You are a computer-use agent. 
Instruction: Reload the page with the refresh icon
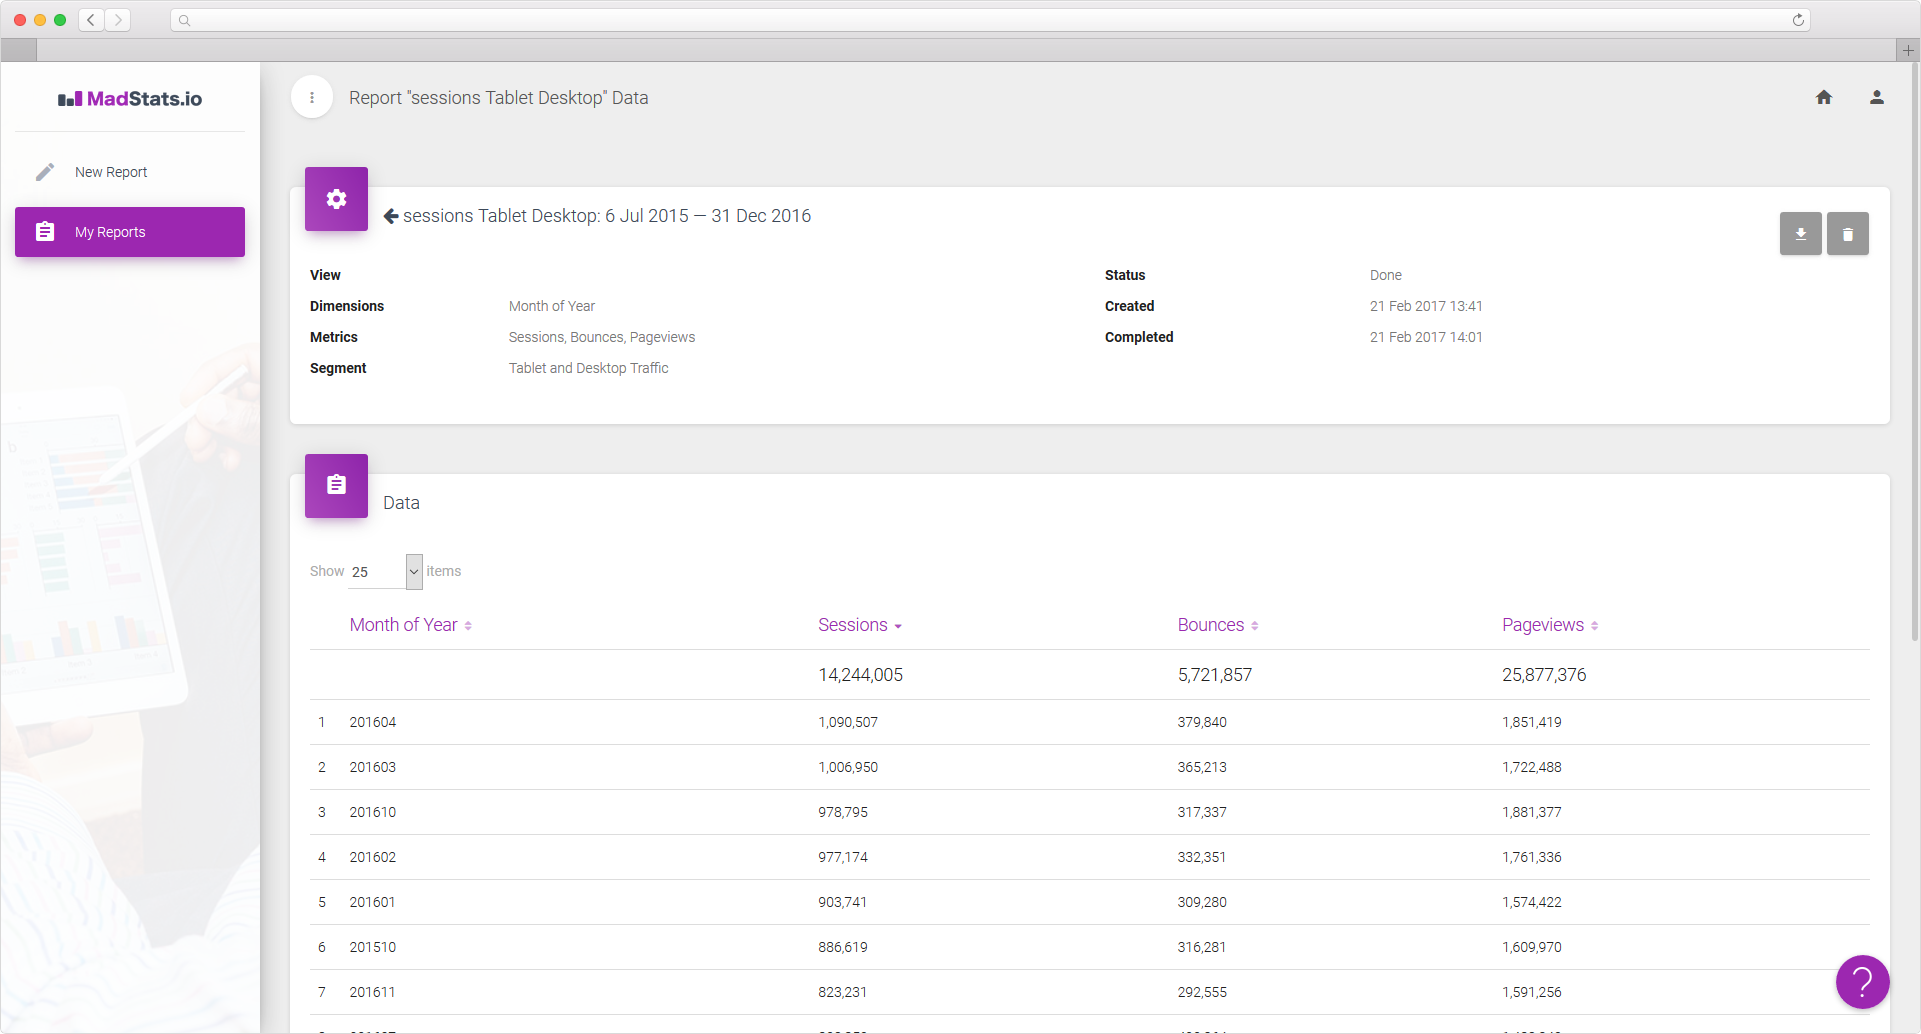(x=1798, y=20)
